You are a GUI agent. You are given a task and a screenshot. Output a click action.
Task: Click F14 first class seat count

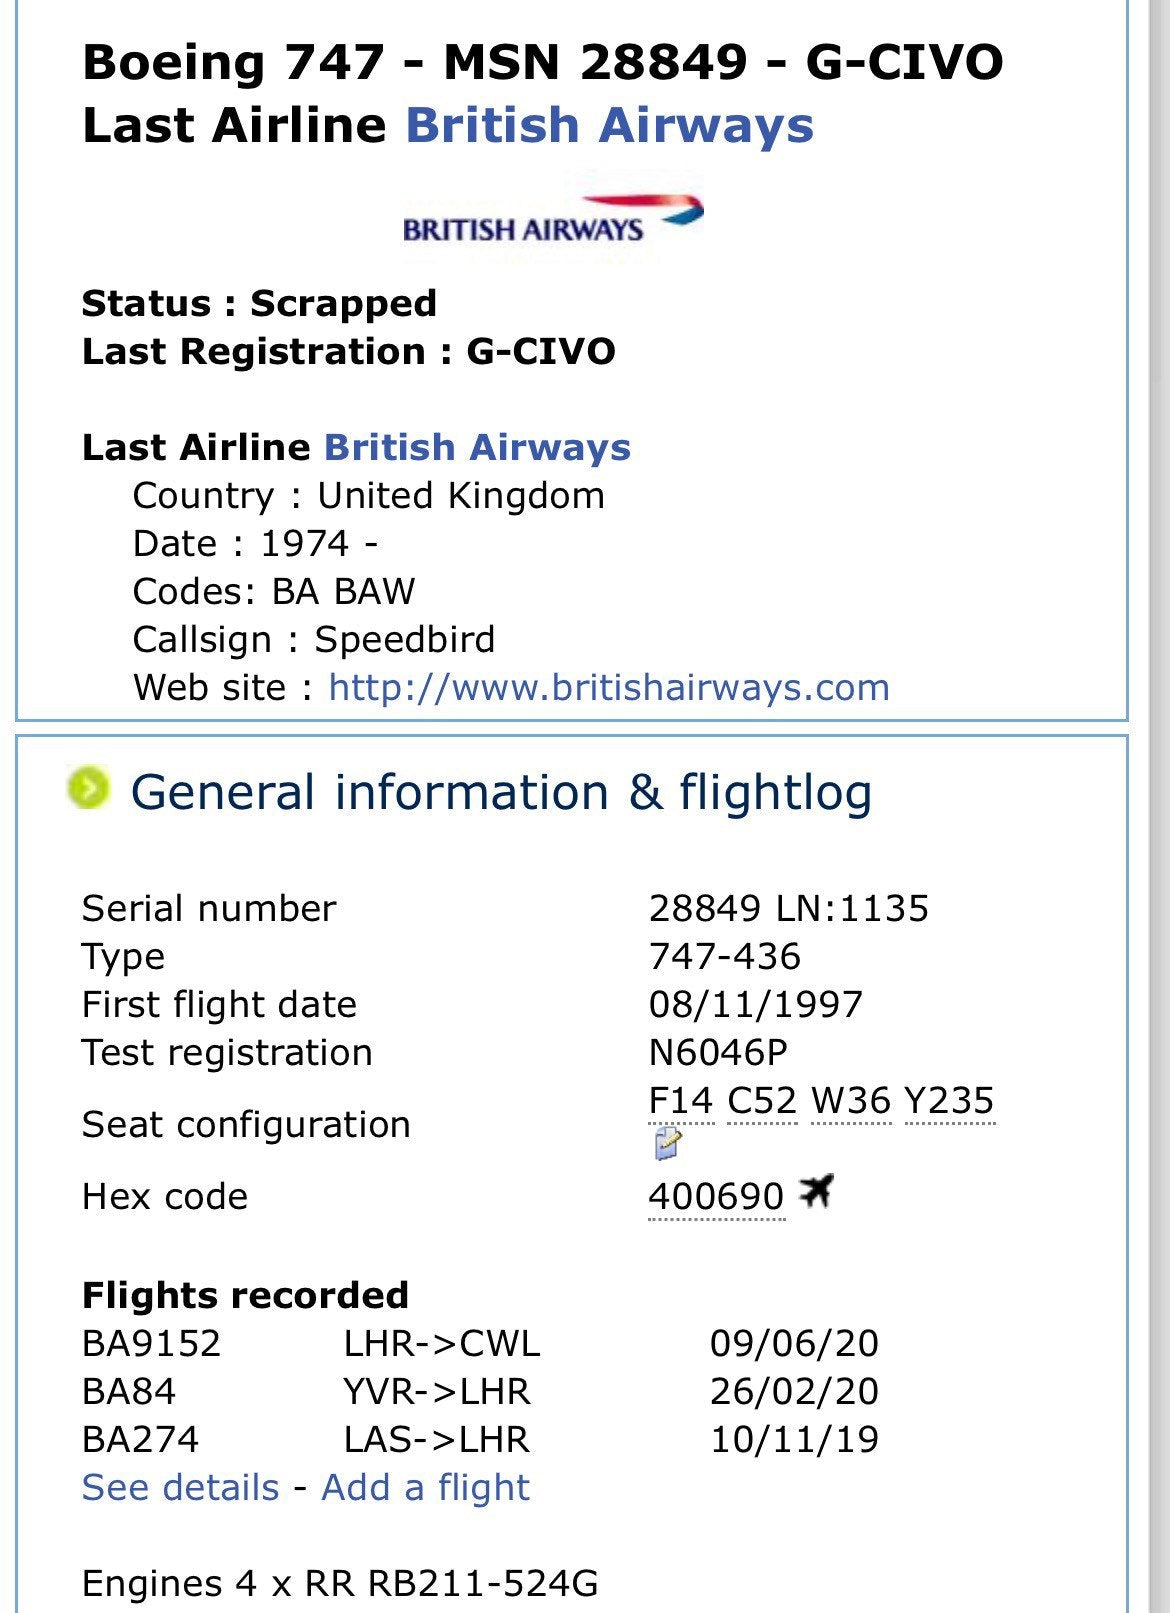pos(681,1101)
